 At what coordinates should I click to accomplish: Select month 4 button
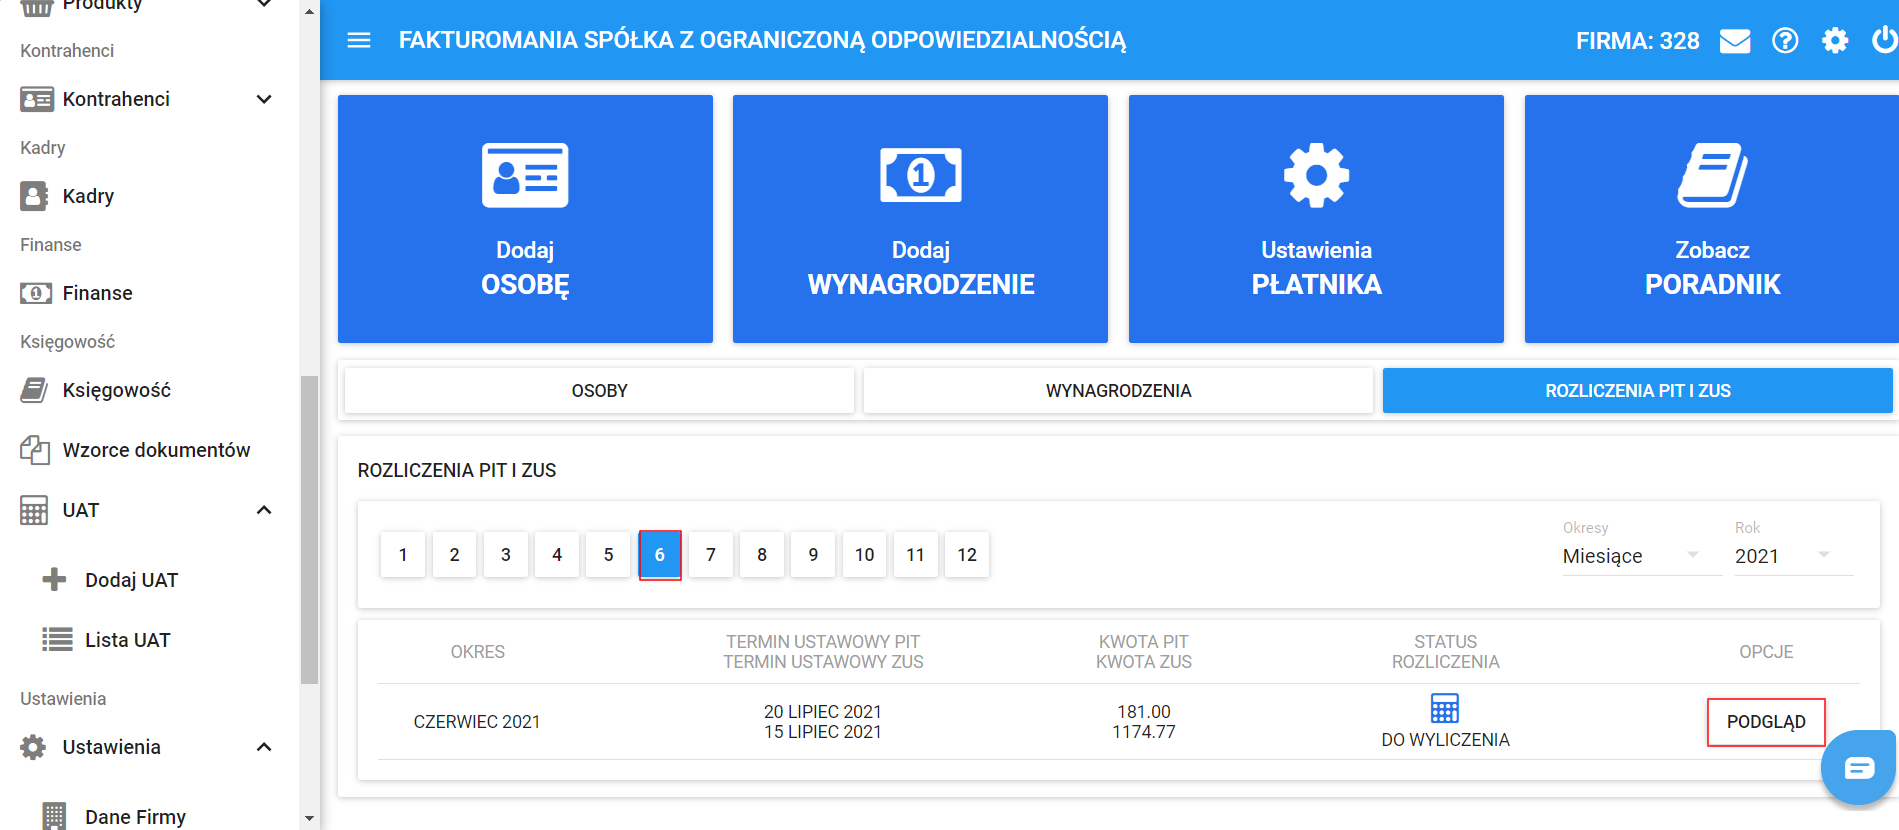(557, 555)
